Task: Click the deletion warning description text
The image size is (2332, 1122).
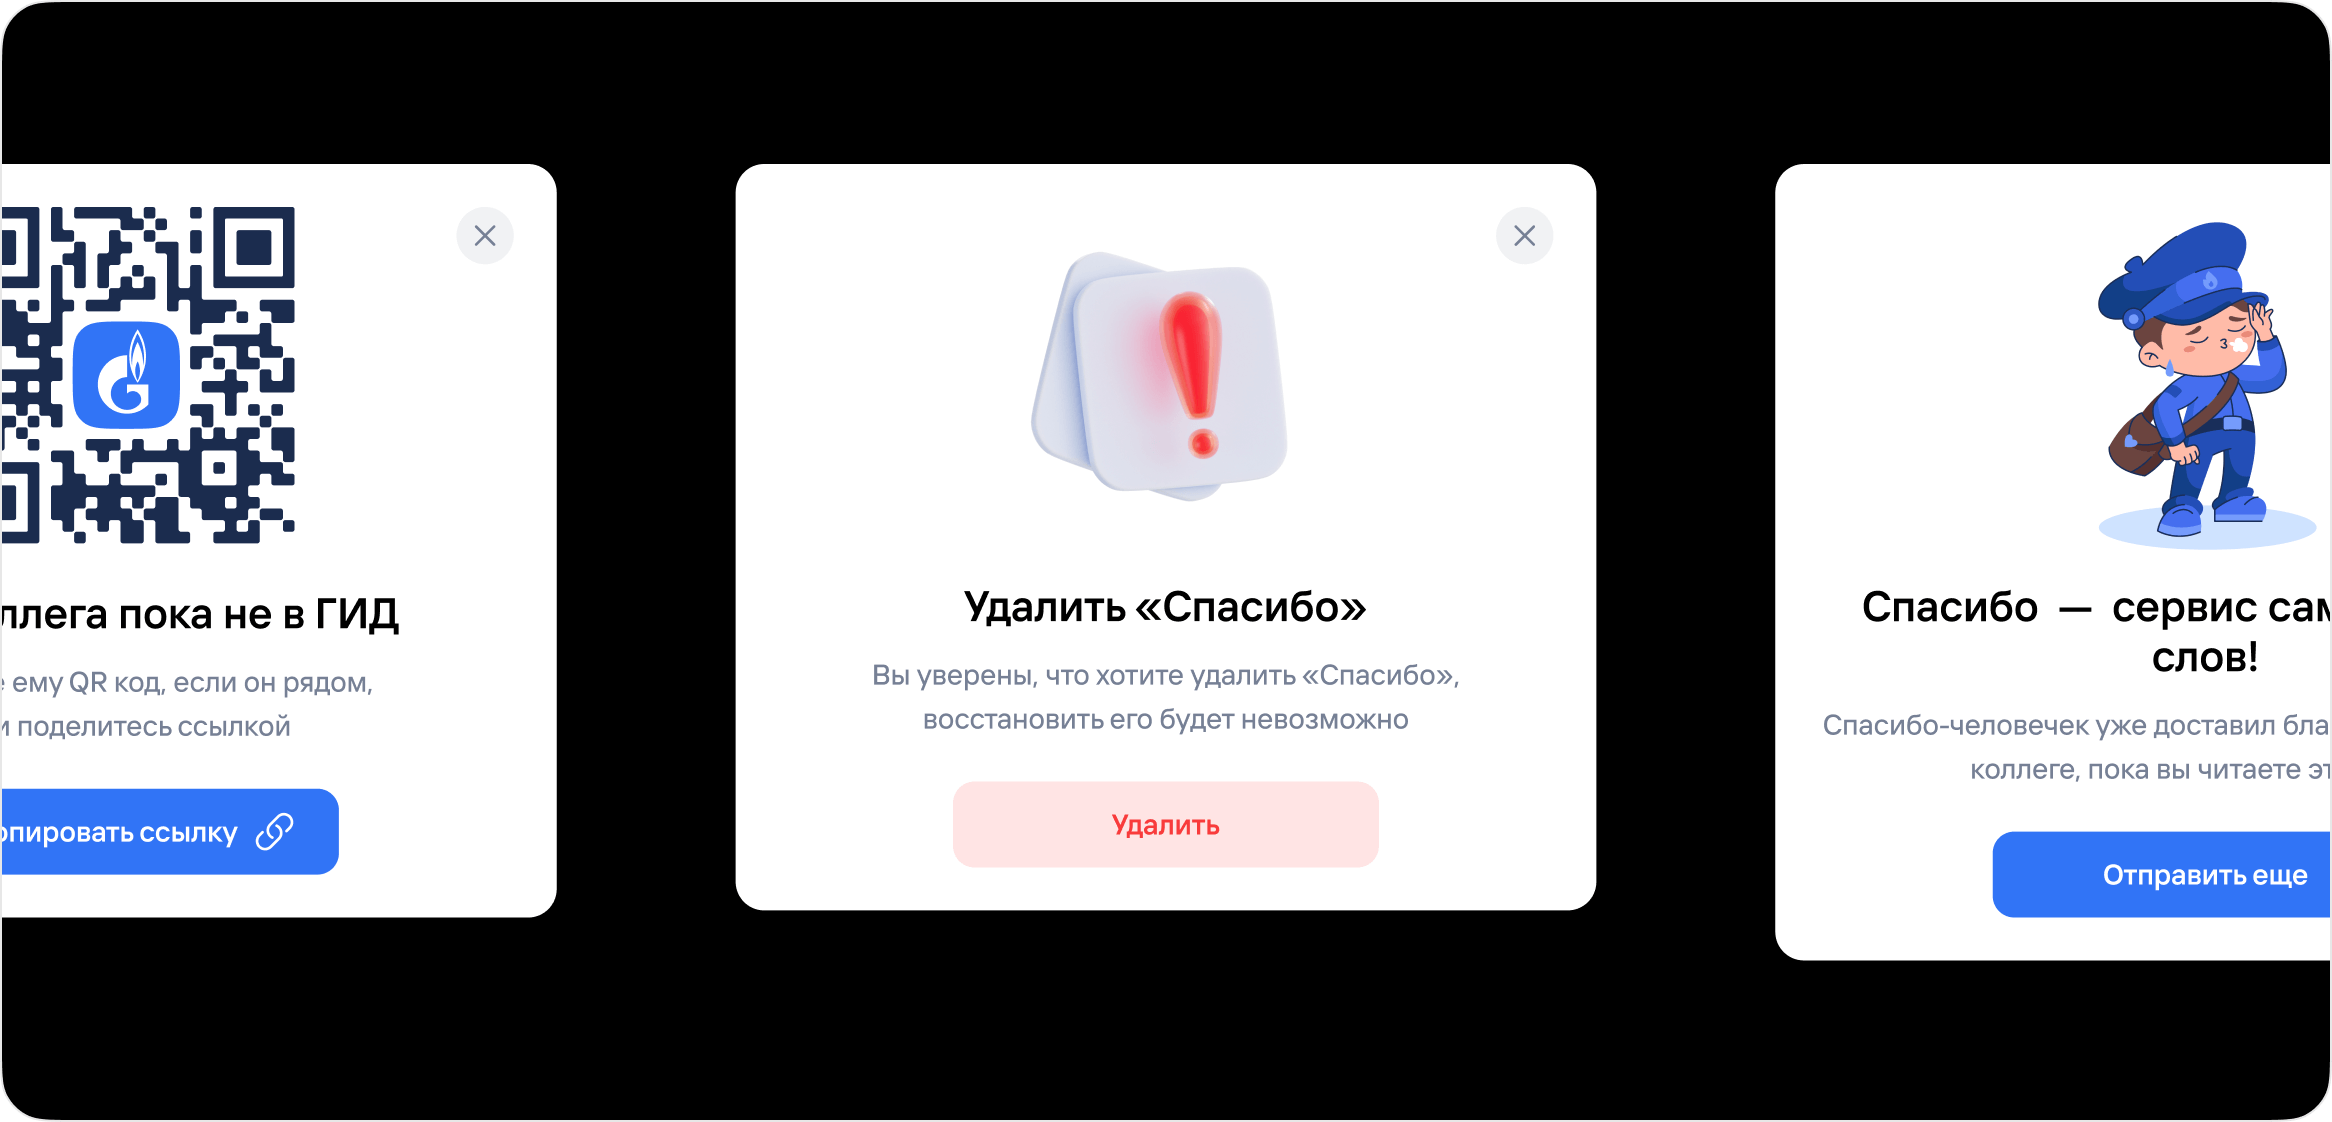Action: point(1165,697)
